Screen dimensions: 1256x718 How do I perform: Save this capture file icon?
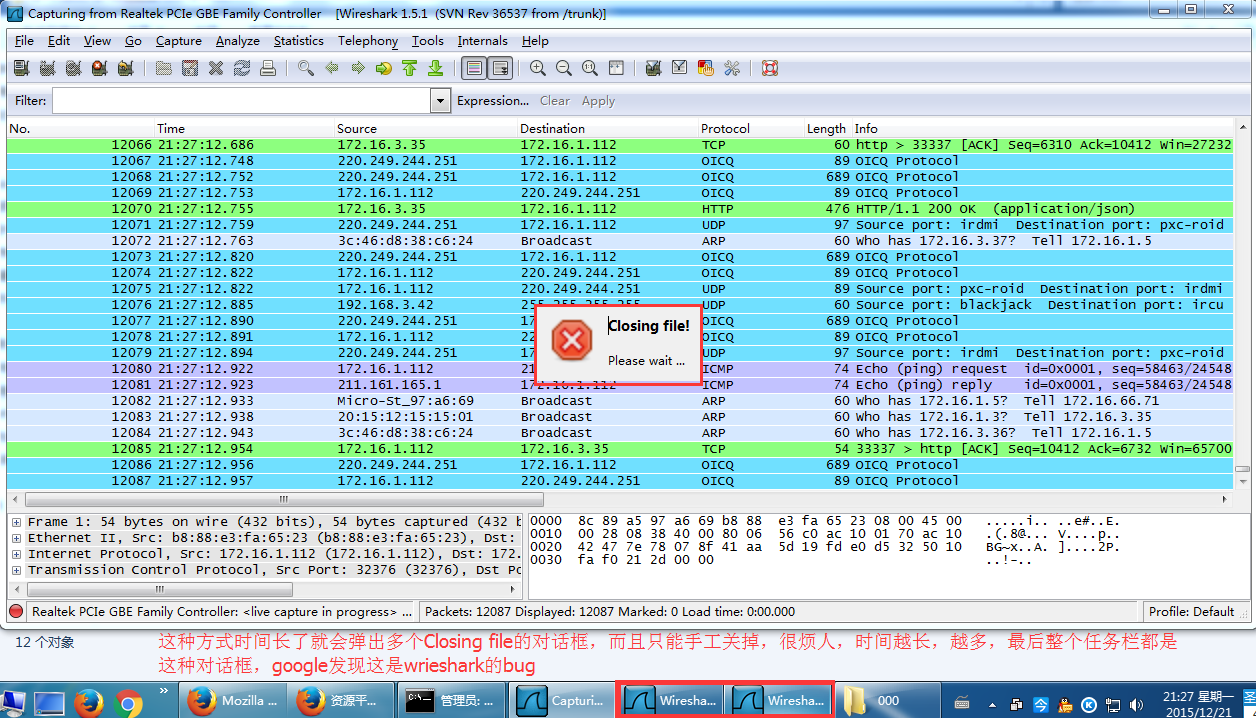tap(190, 68)
